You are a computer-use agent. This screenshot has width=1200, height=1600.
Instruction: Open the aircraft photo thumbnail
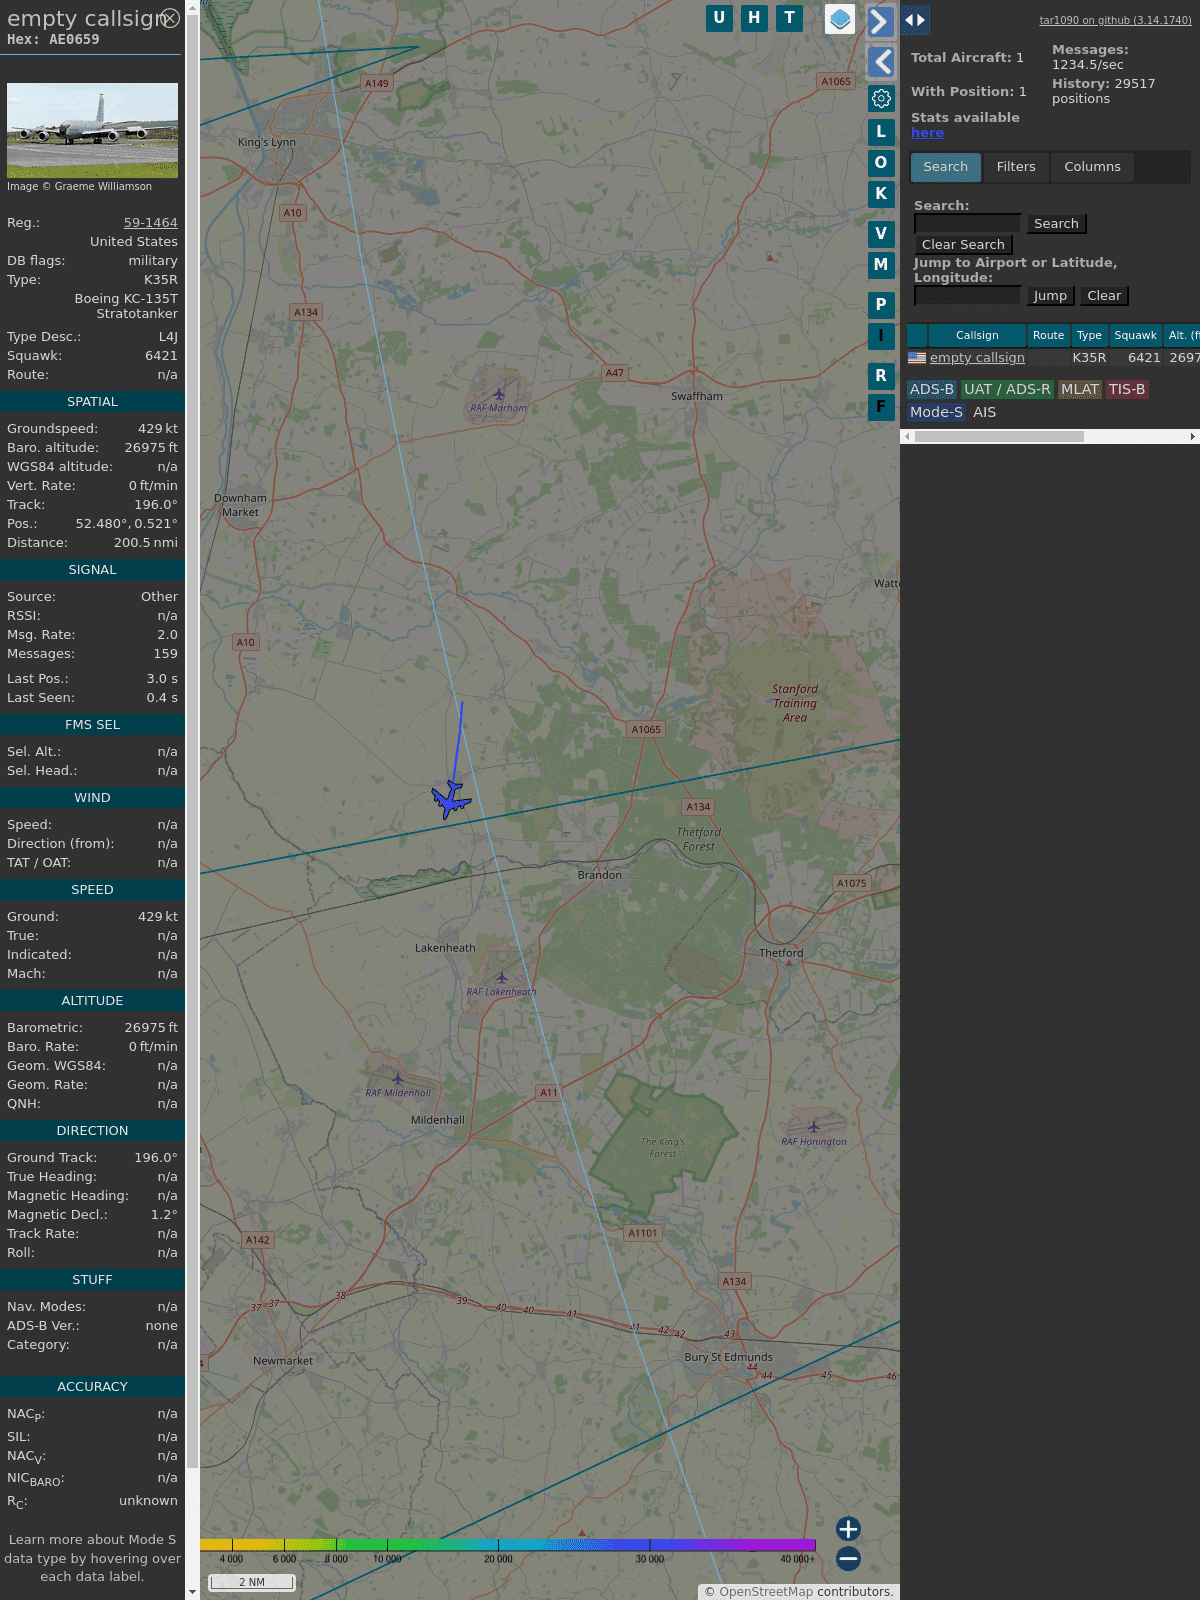(x=92, y=130)
